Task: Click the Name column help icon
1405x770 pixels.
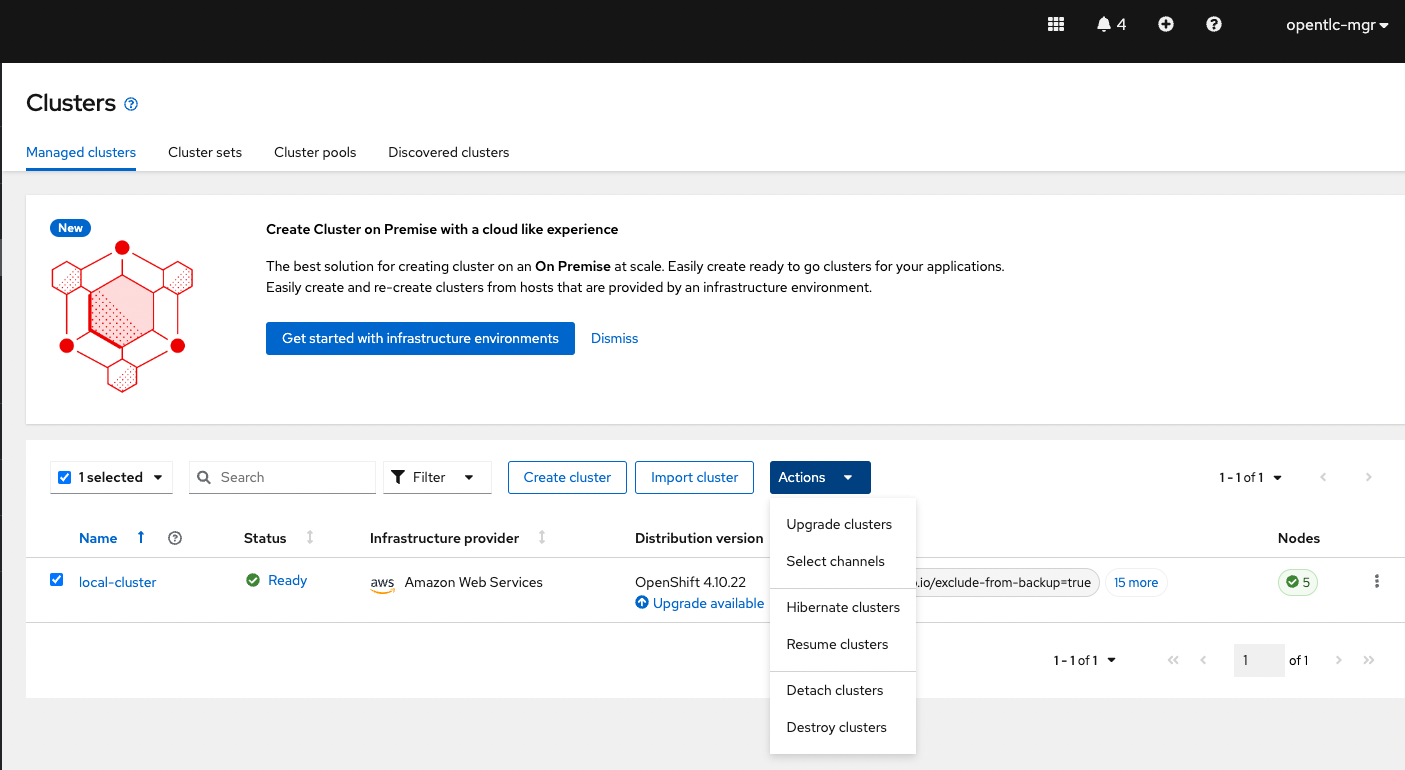Action: pyautogui.click(x=175, y=538)
